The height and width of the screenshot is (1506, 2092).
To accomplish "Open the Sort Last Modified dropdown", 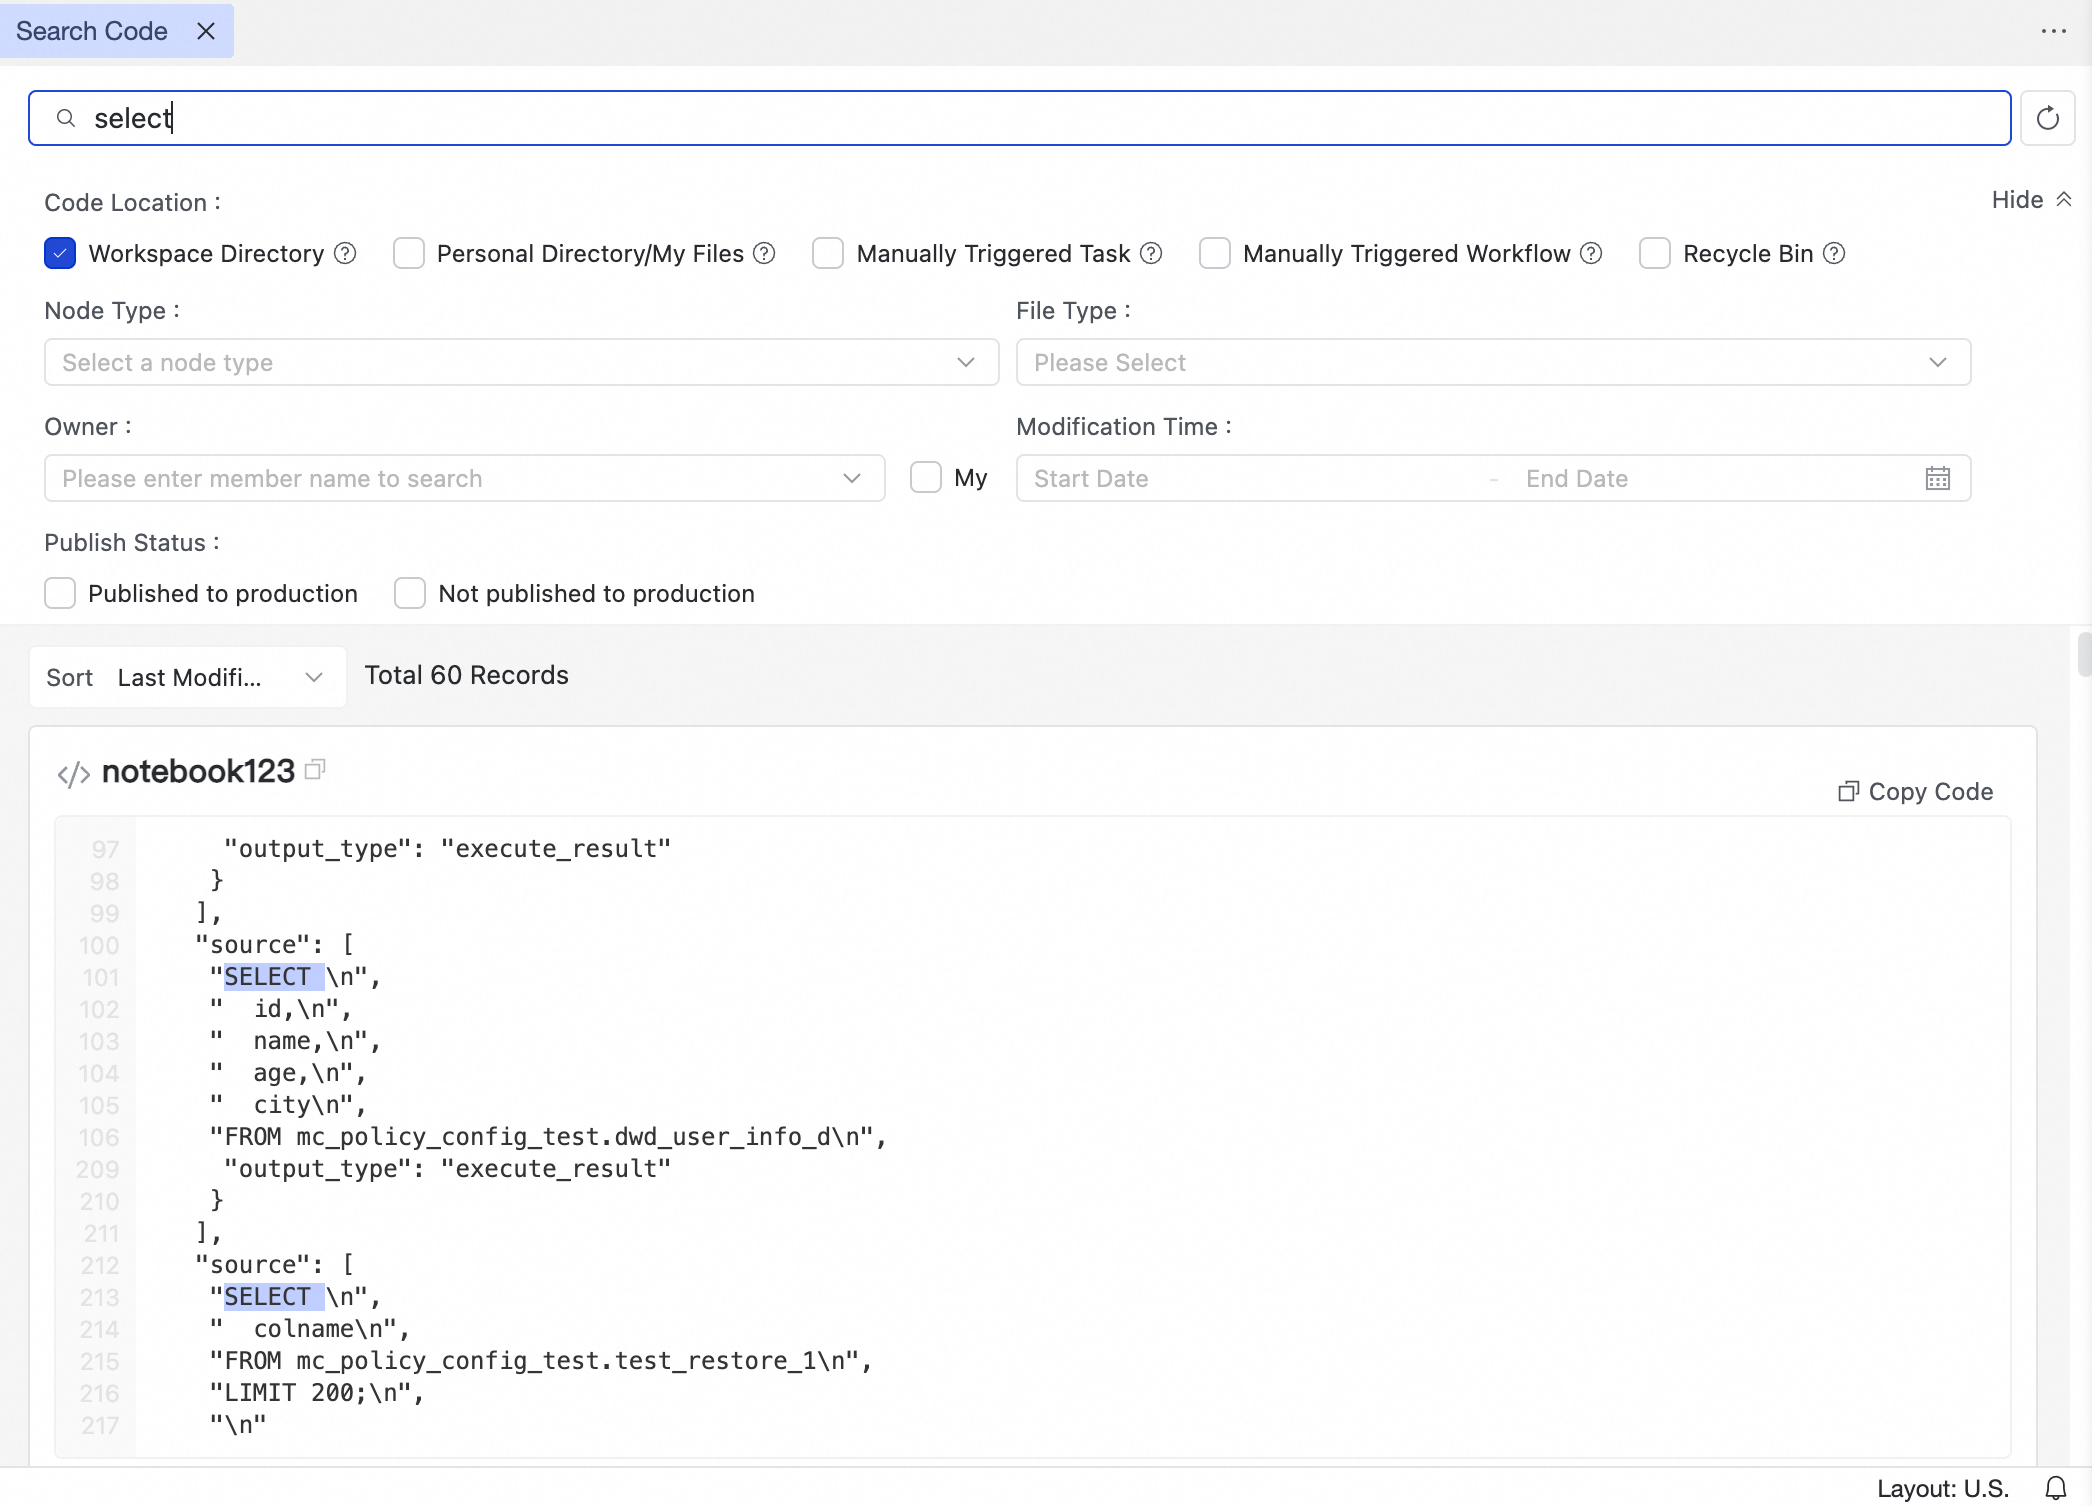I will point(188,677).
